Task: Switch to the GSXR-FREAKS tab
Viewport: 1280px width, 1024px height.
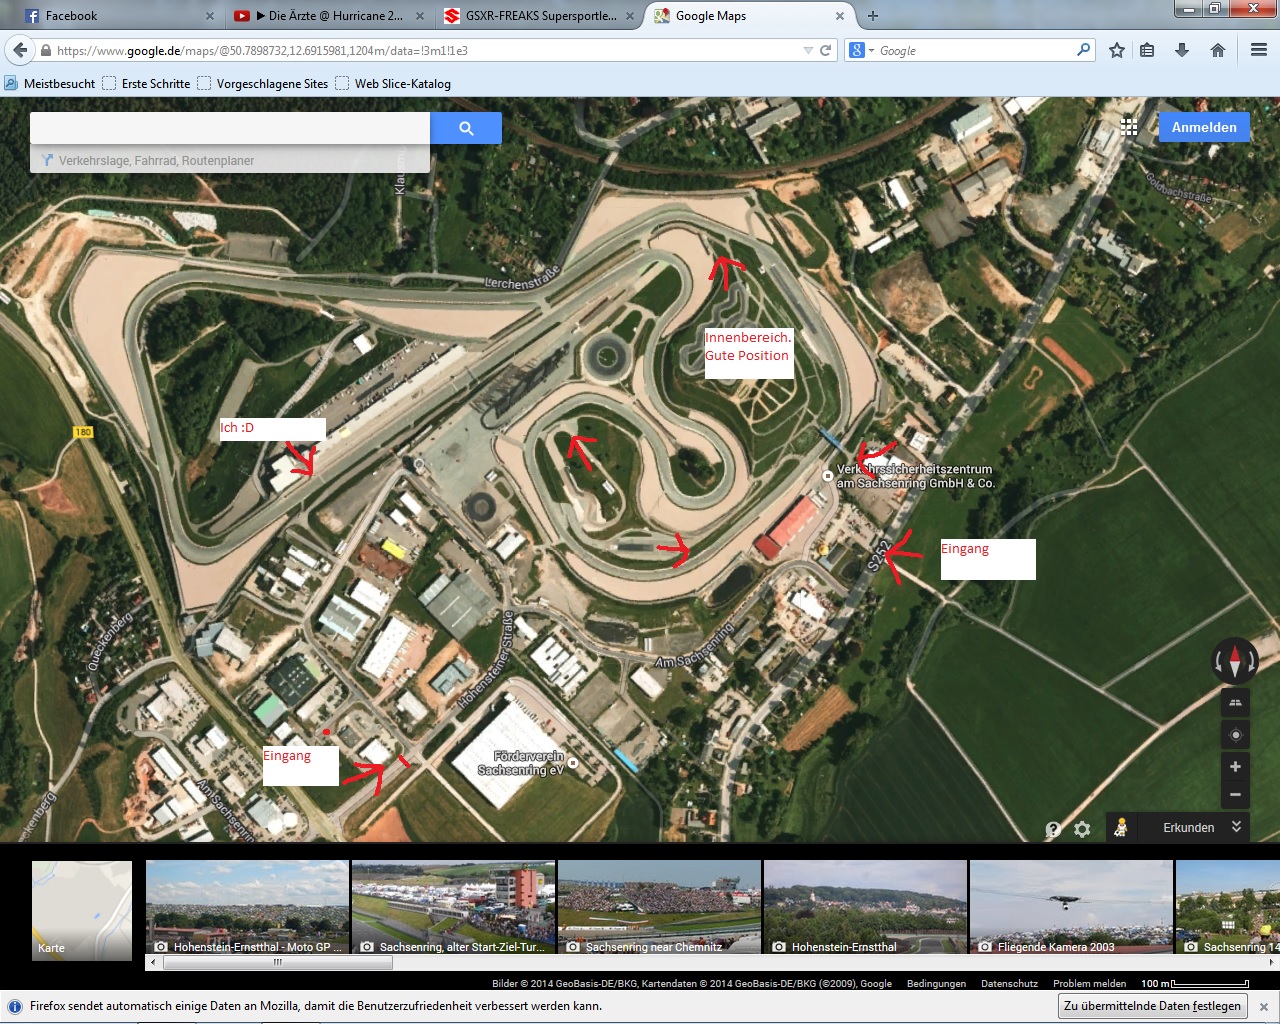Action: [540, 16]
